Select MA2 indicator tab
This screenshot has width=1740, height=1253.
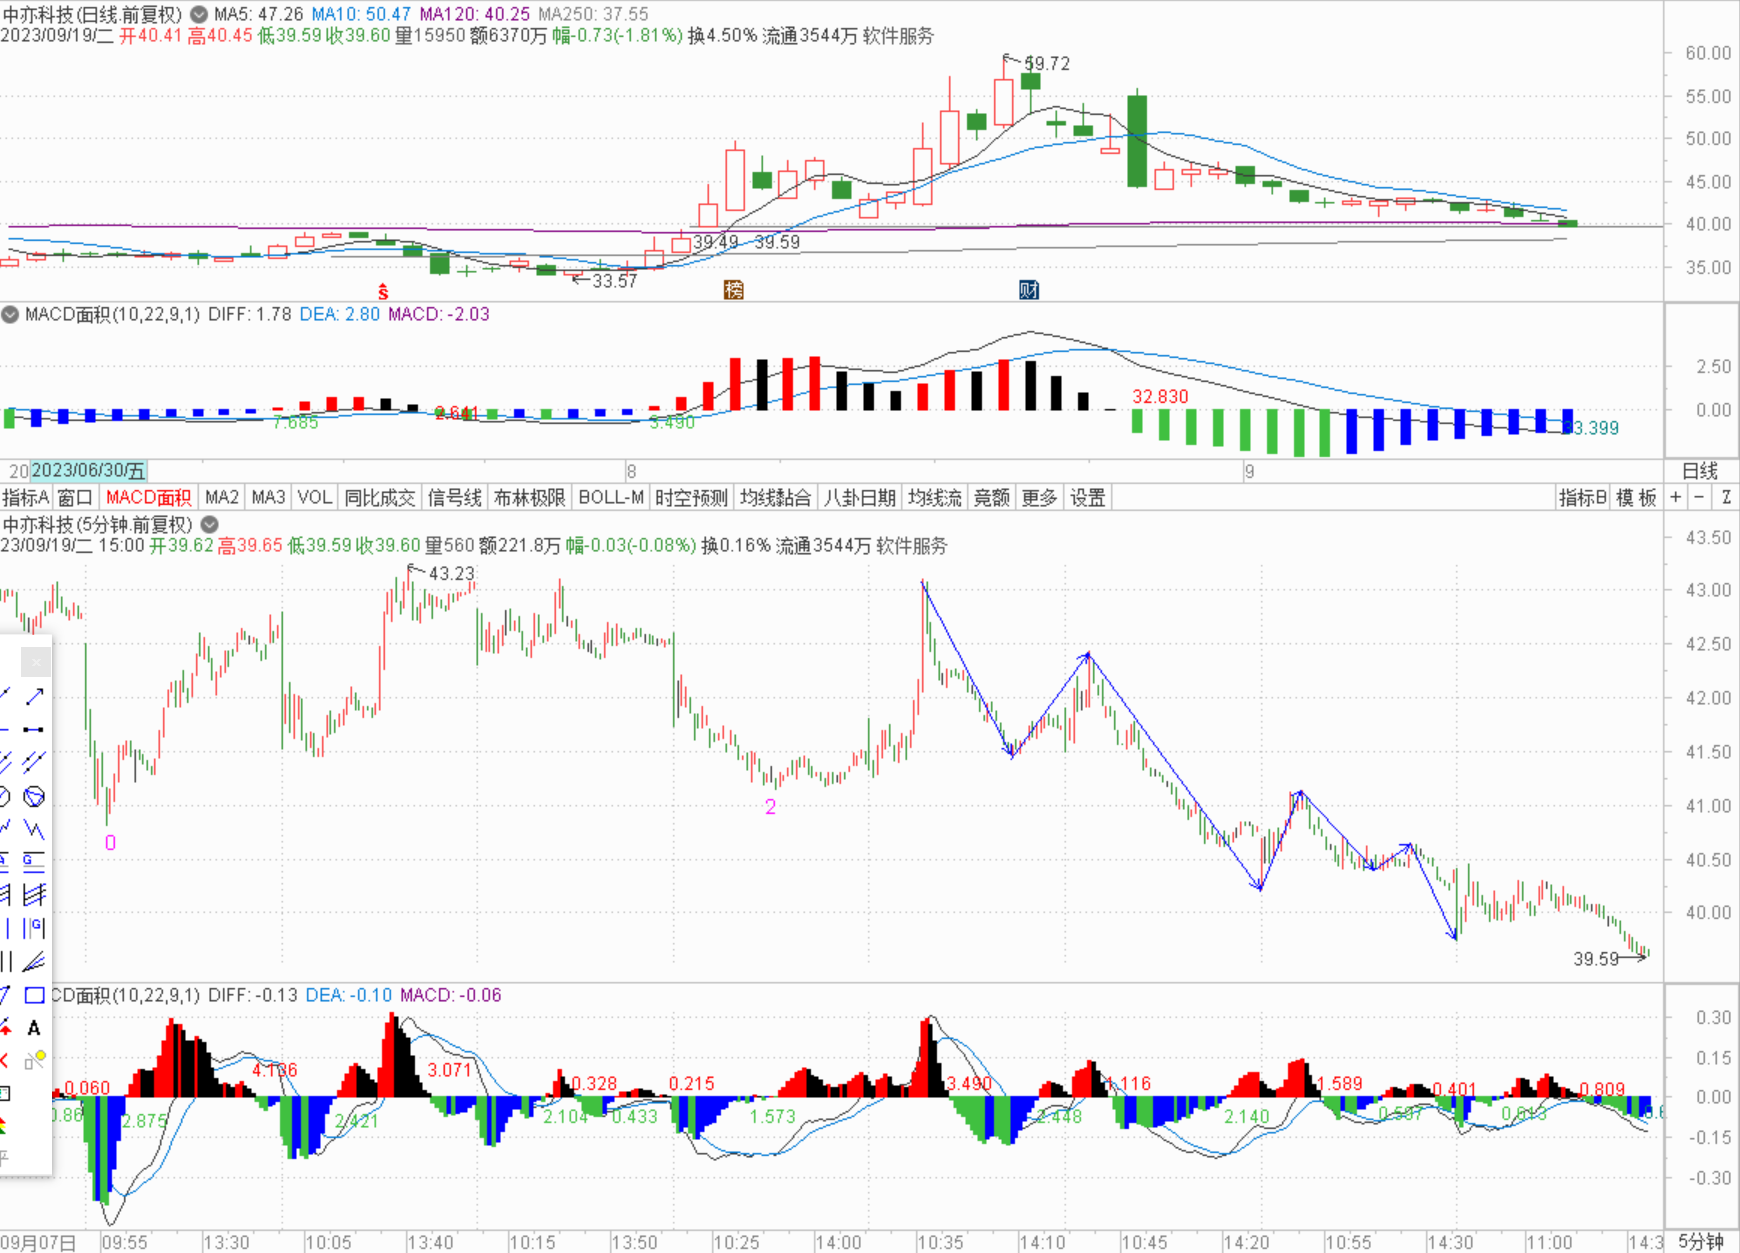click(x=222, y=497)
